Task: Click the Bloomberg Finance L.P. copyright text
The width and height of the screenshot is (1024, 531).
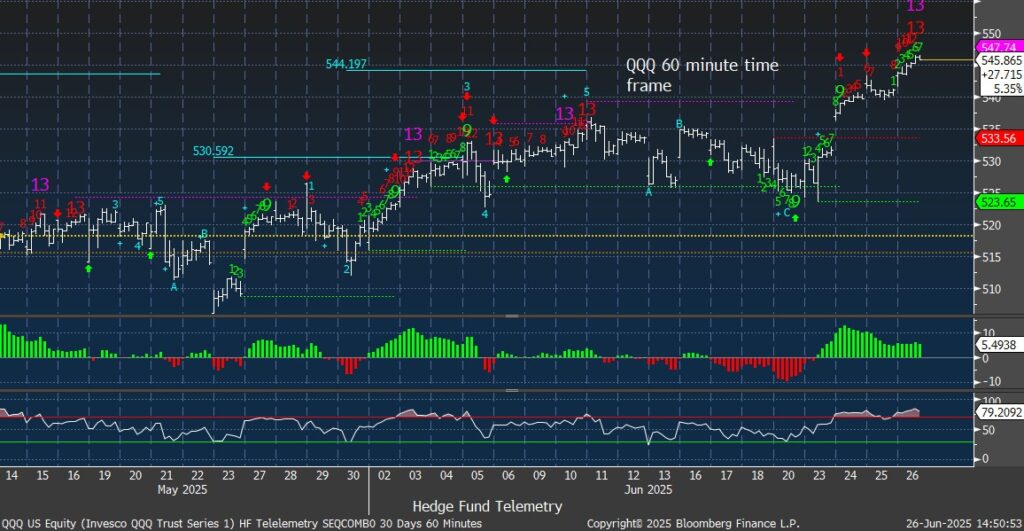Action: (x=693, y=523)
